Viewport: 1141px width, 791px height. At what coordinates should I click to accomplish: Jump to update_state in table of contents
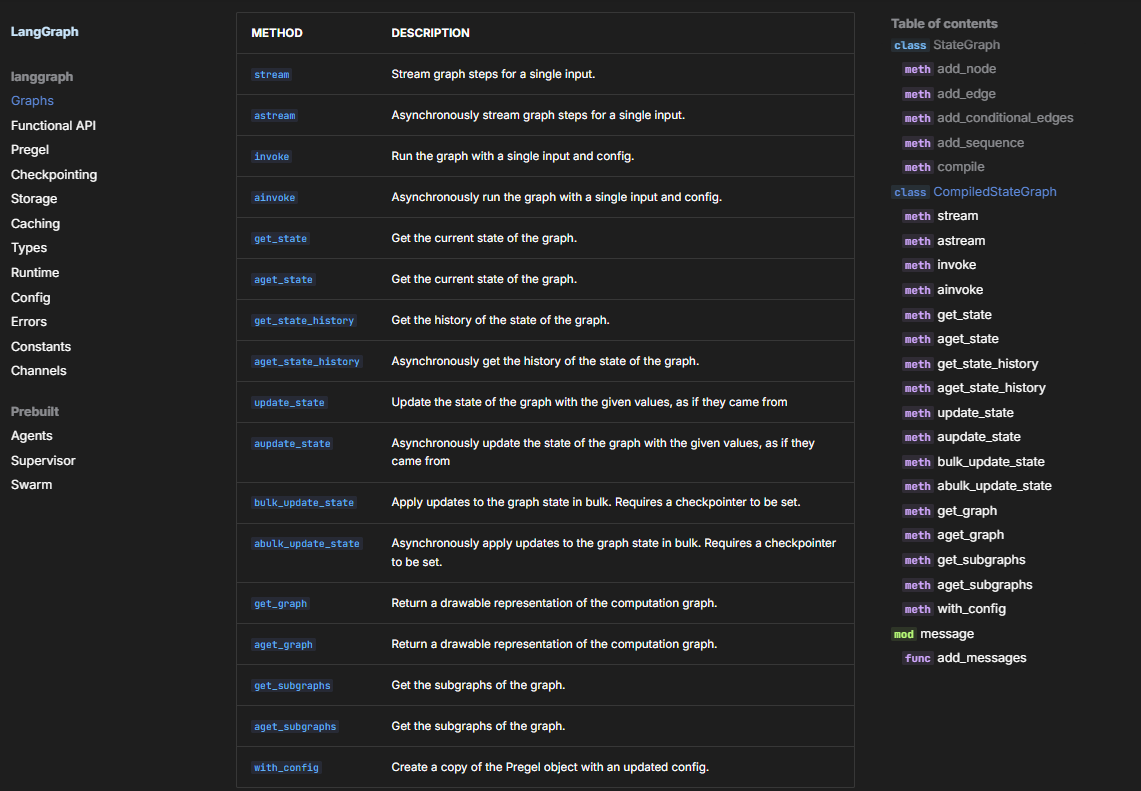(975, 413)
